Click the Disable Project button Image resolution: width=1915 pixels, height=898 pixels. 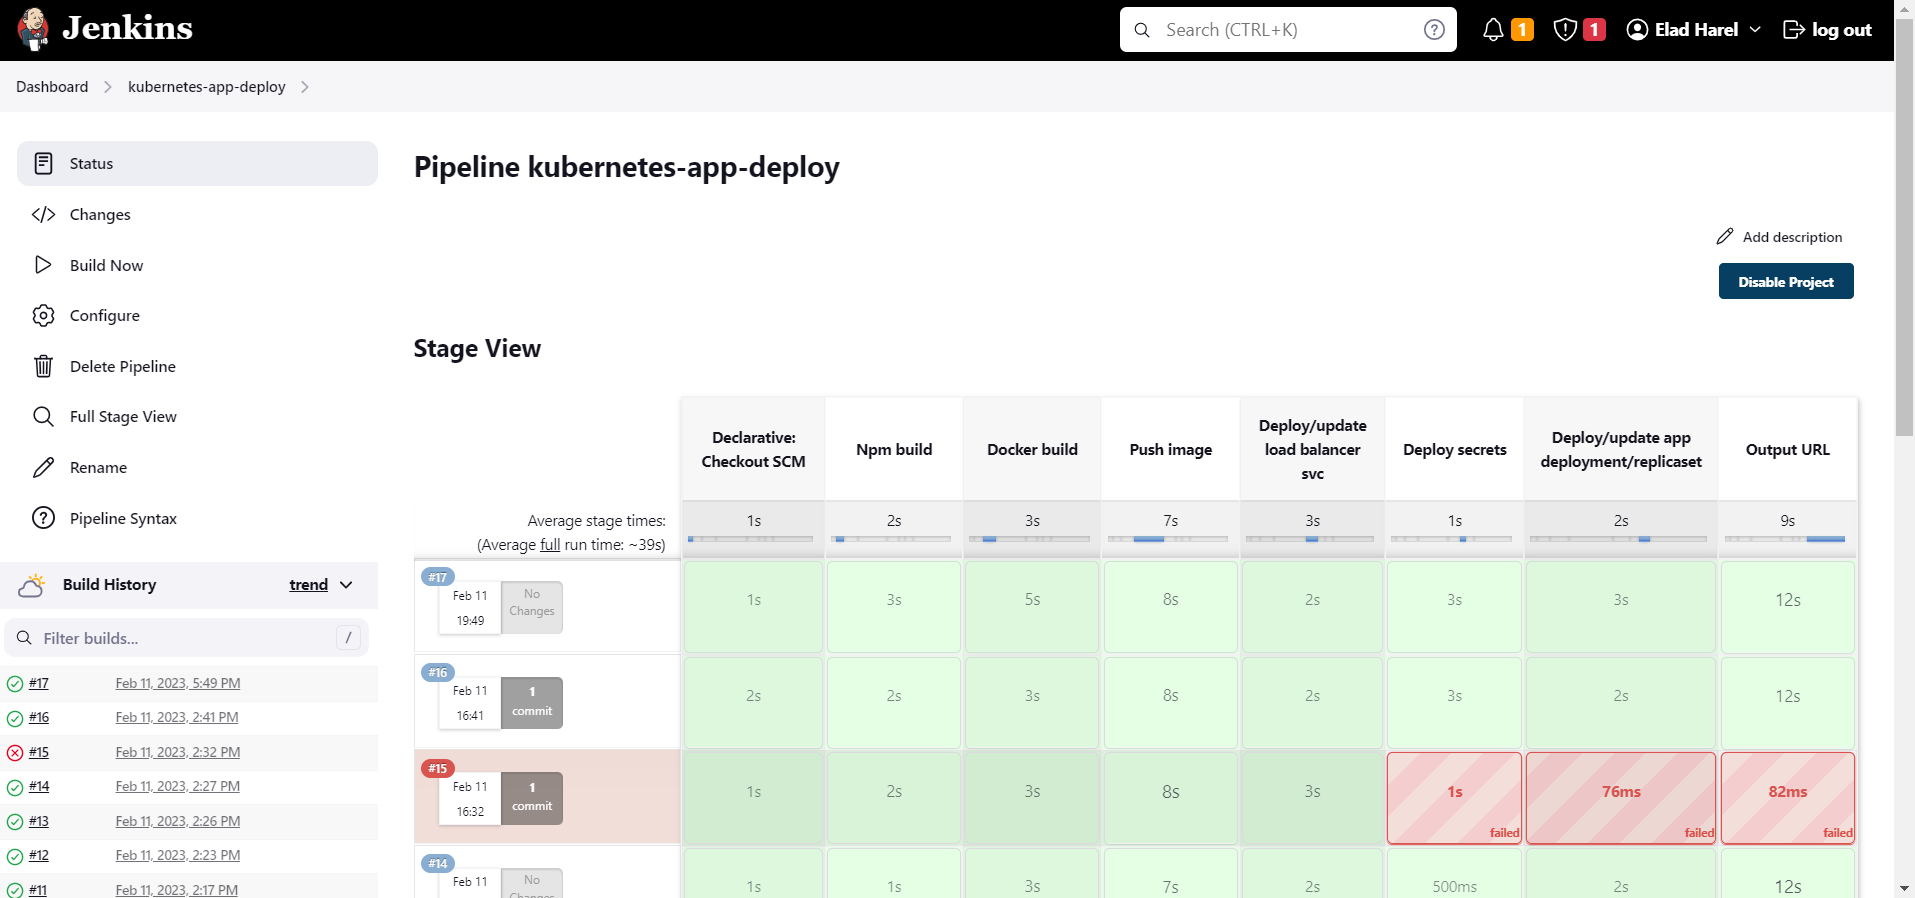pos(1786,281)
